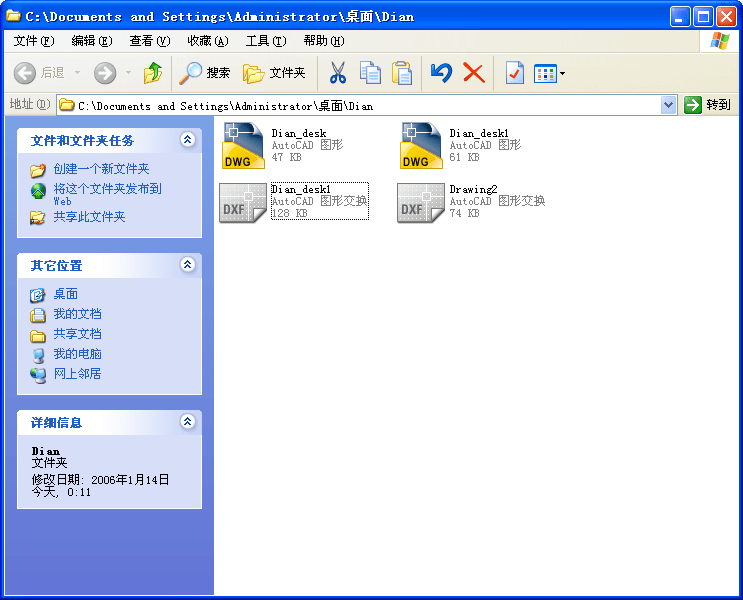
Task: Click the publish to Web globe icon
Action: pos(38,191)
